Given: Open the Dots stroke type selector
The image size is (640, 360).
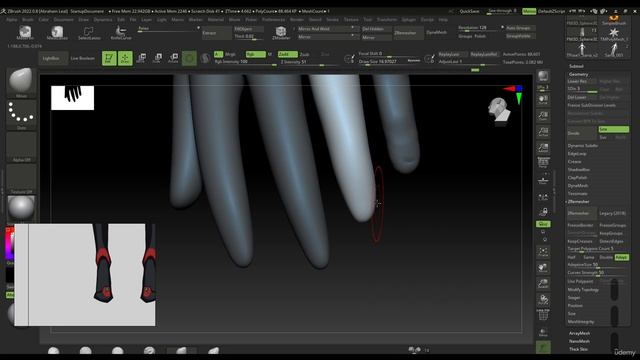Looking at the screenshot, I should [21, 115].
